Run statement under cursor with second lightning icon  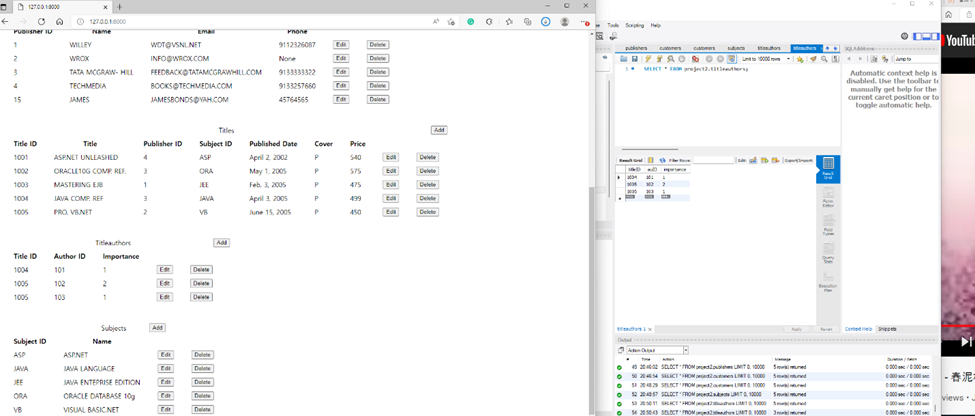click(x=659, y=59)
